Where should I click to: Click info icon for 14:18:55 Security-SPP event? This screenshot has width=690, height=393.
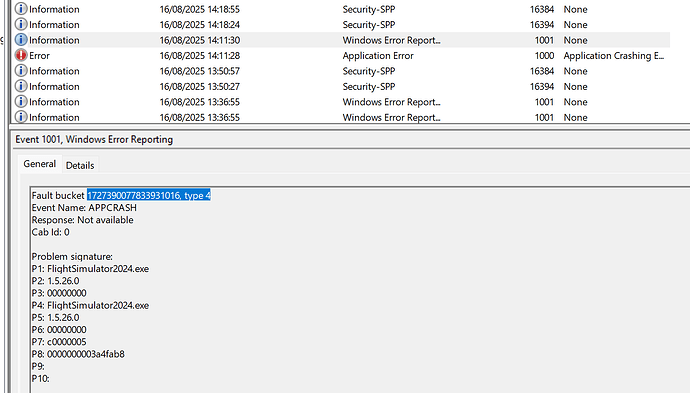21,9
